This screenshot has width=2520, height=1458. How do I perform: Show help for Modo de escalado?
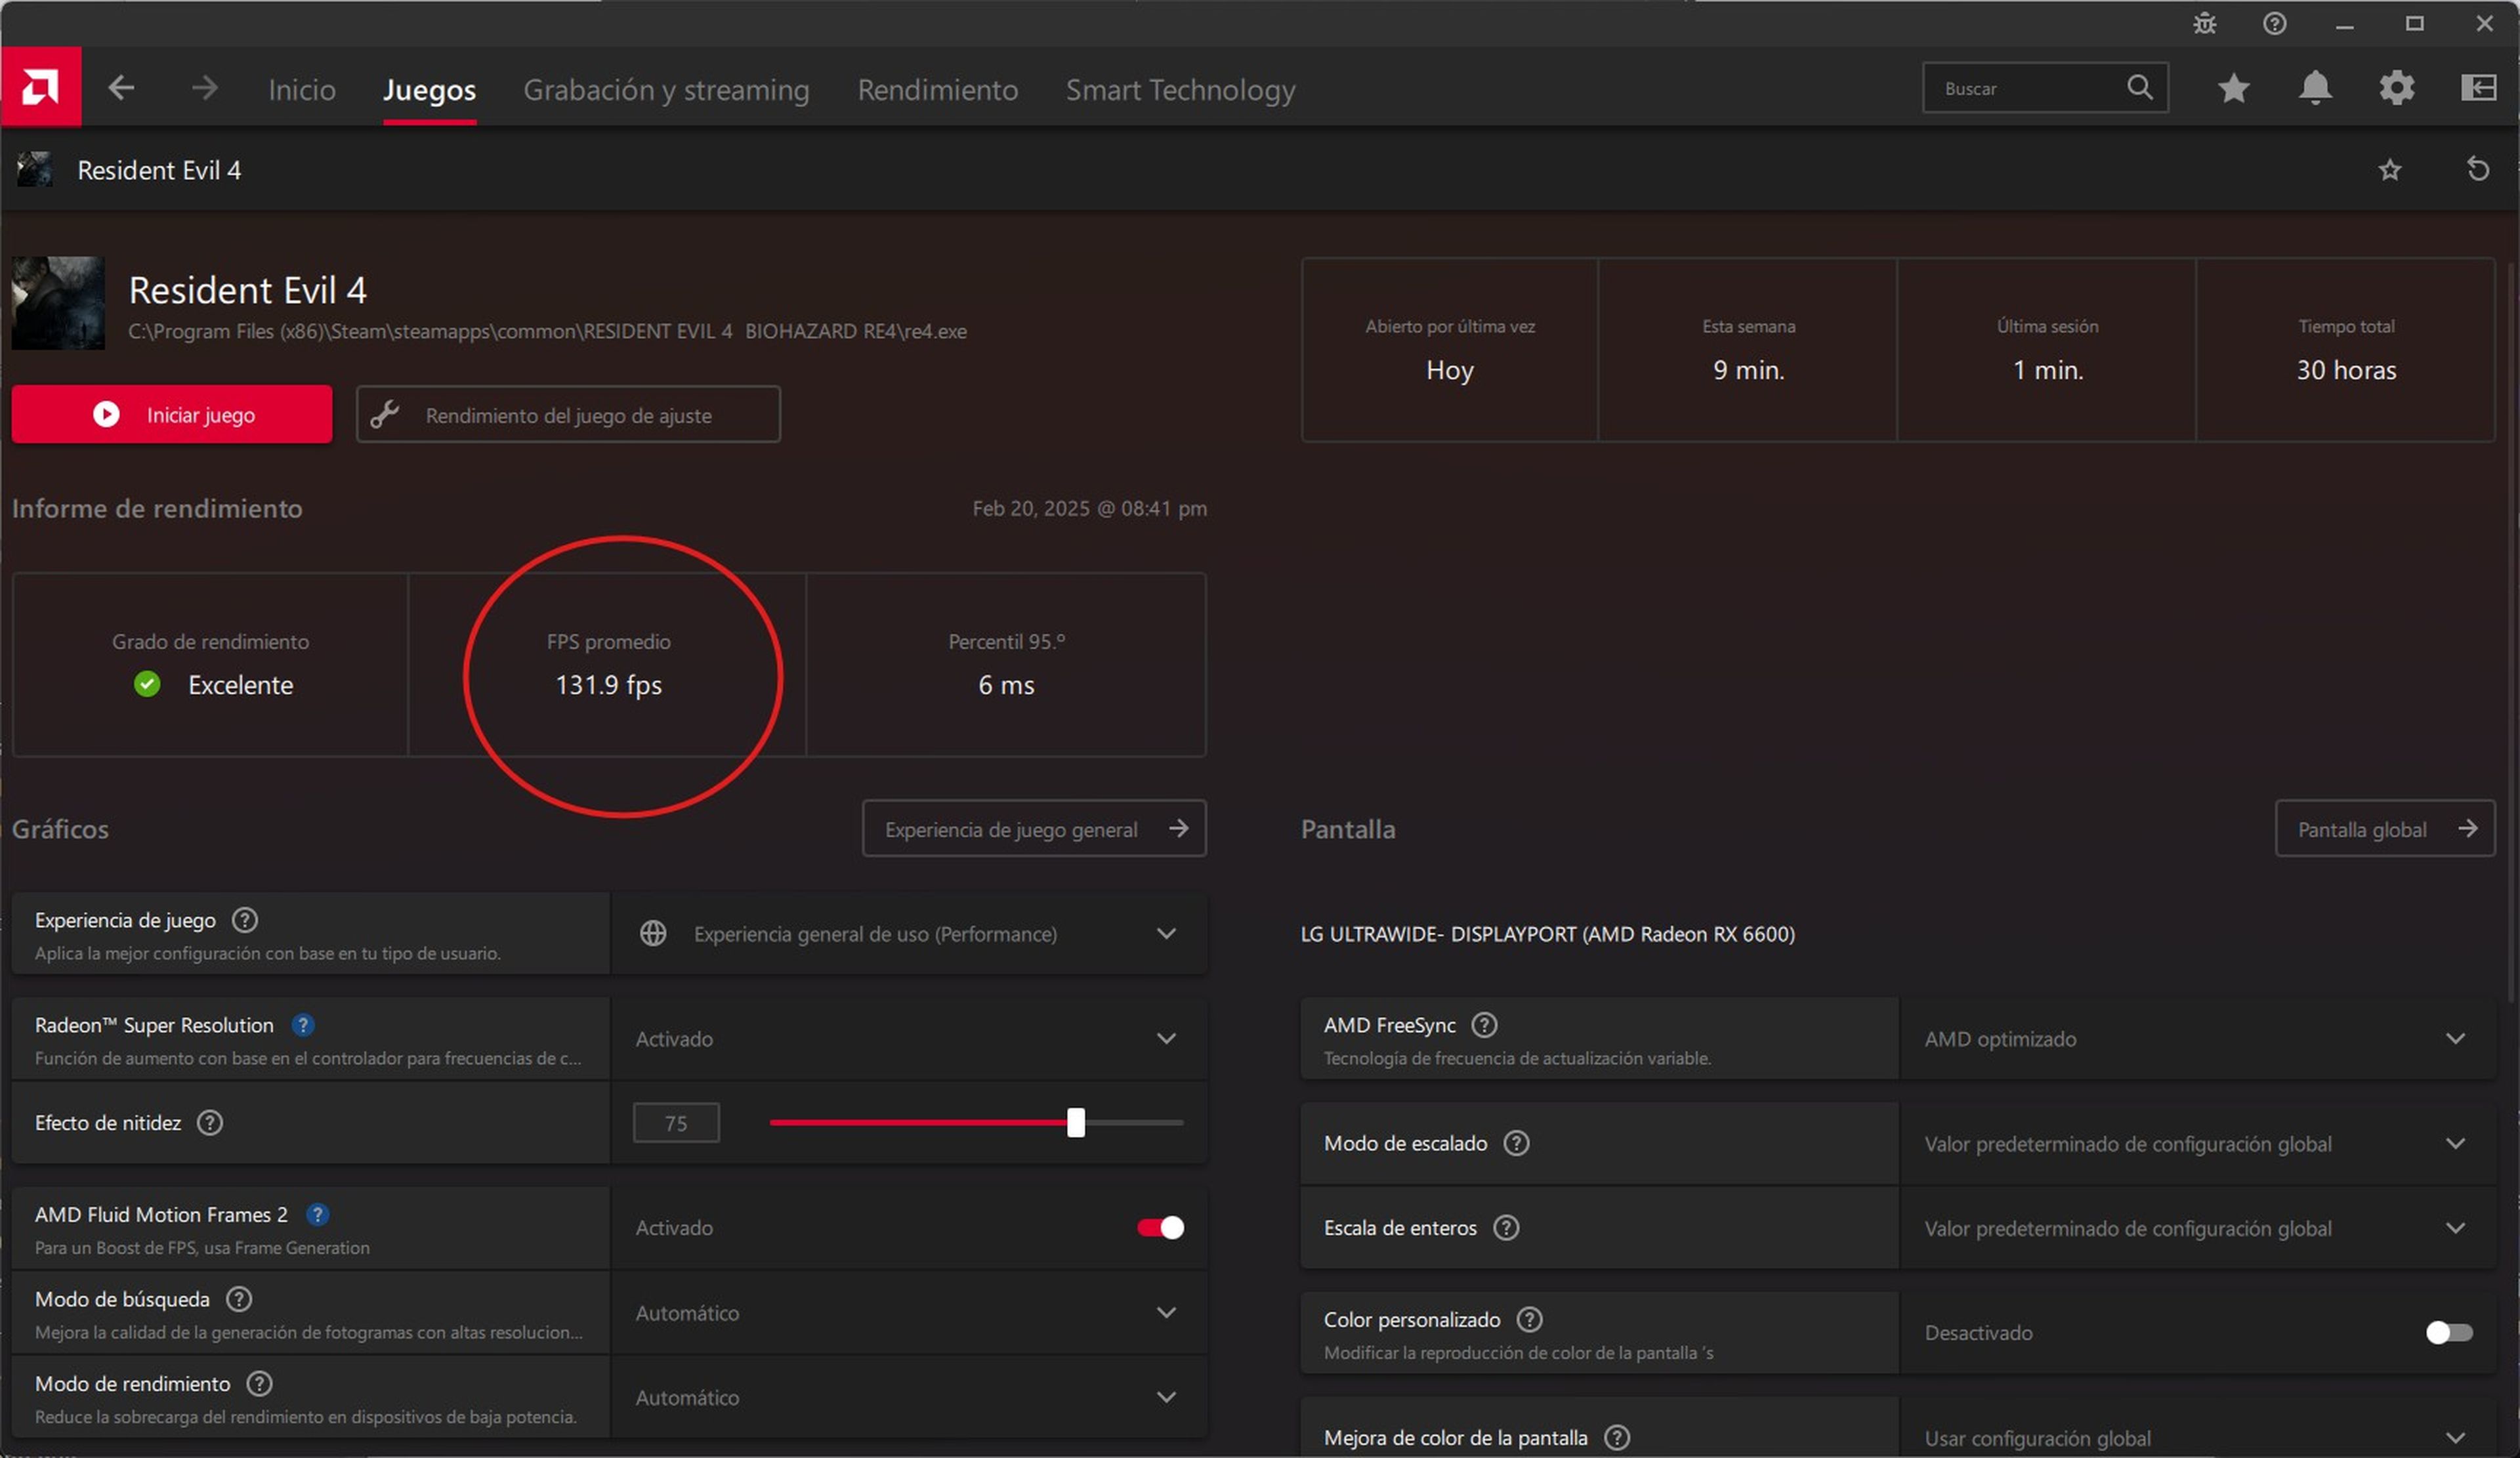click(1517, 1143)
